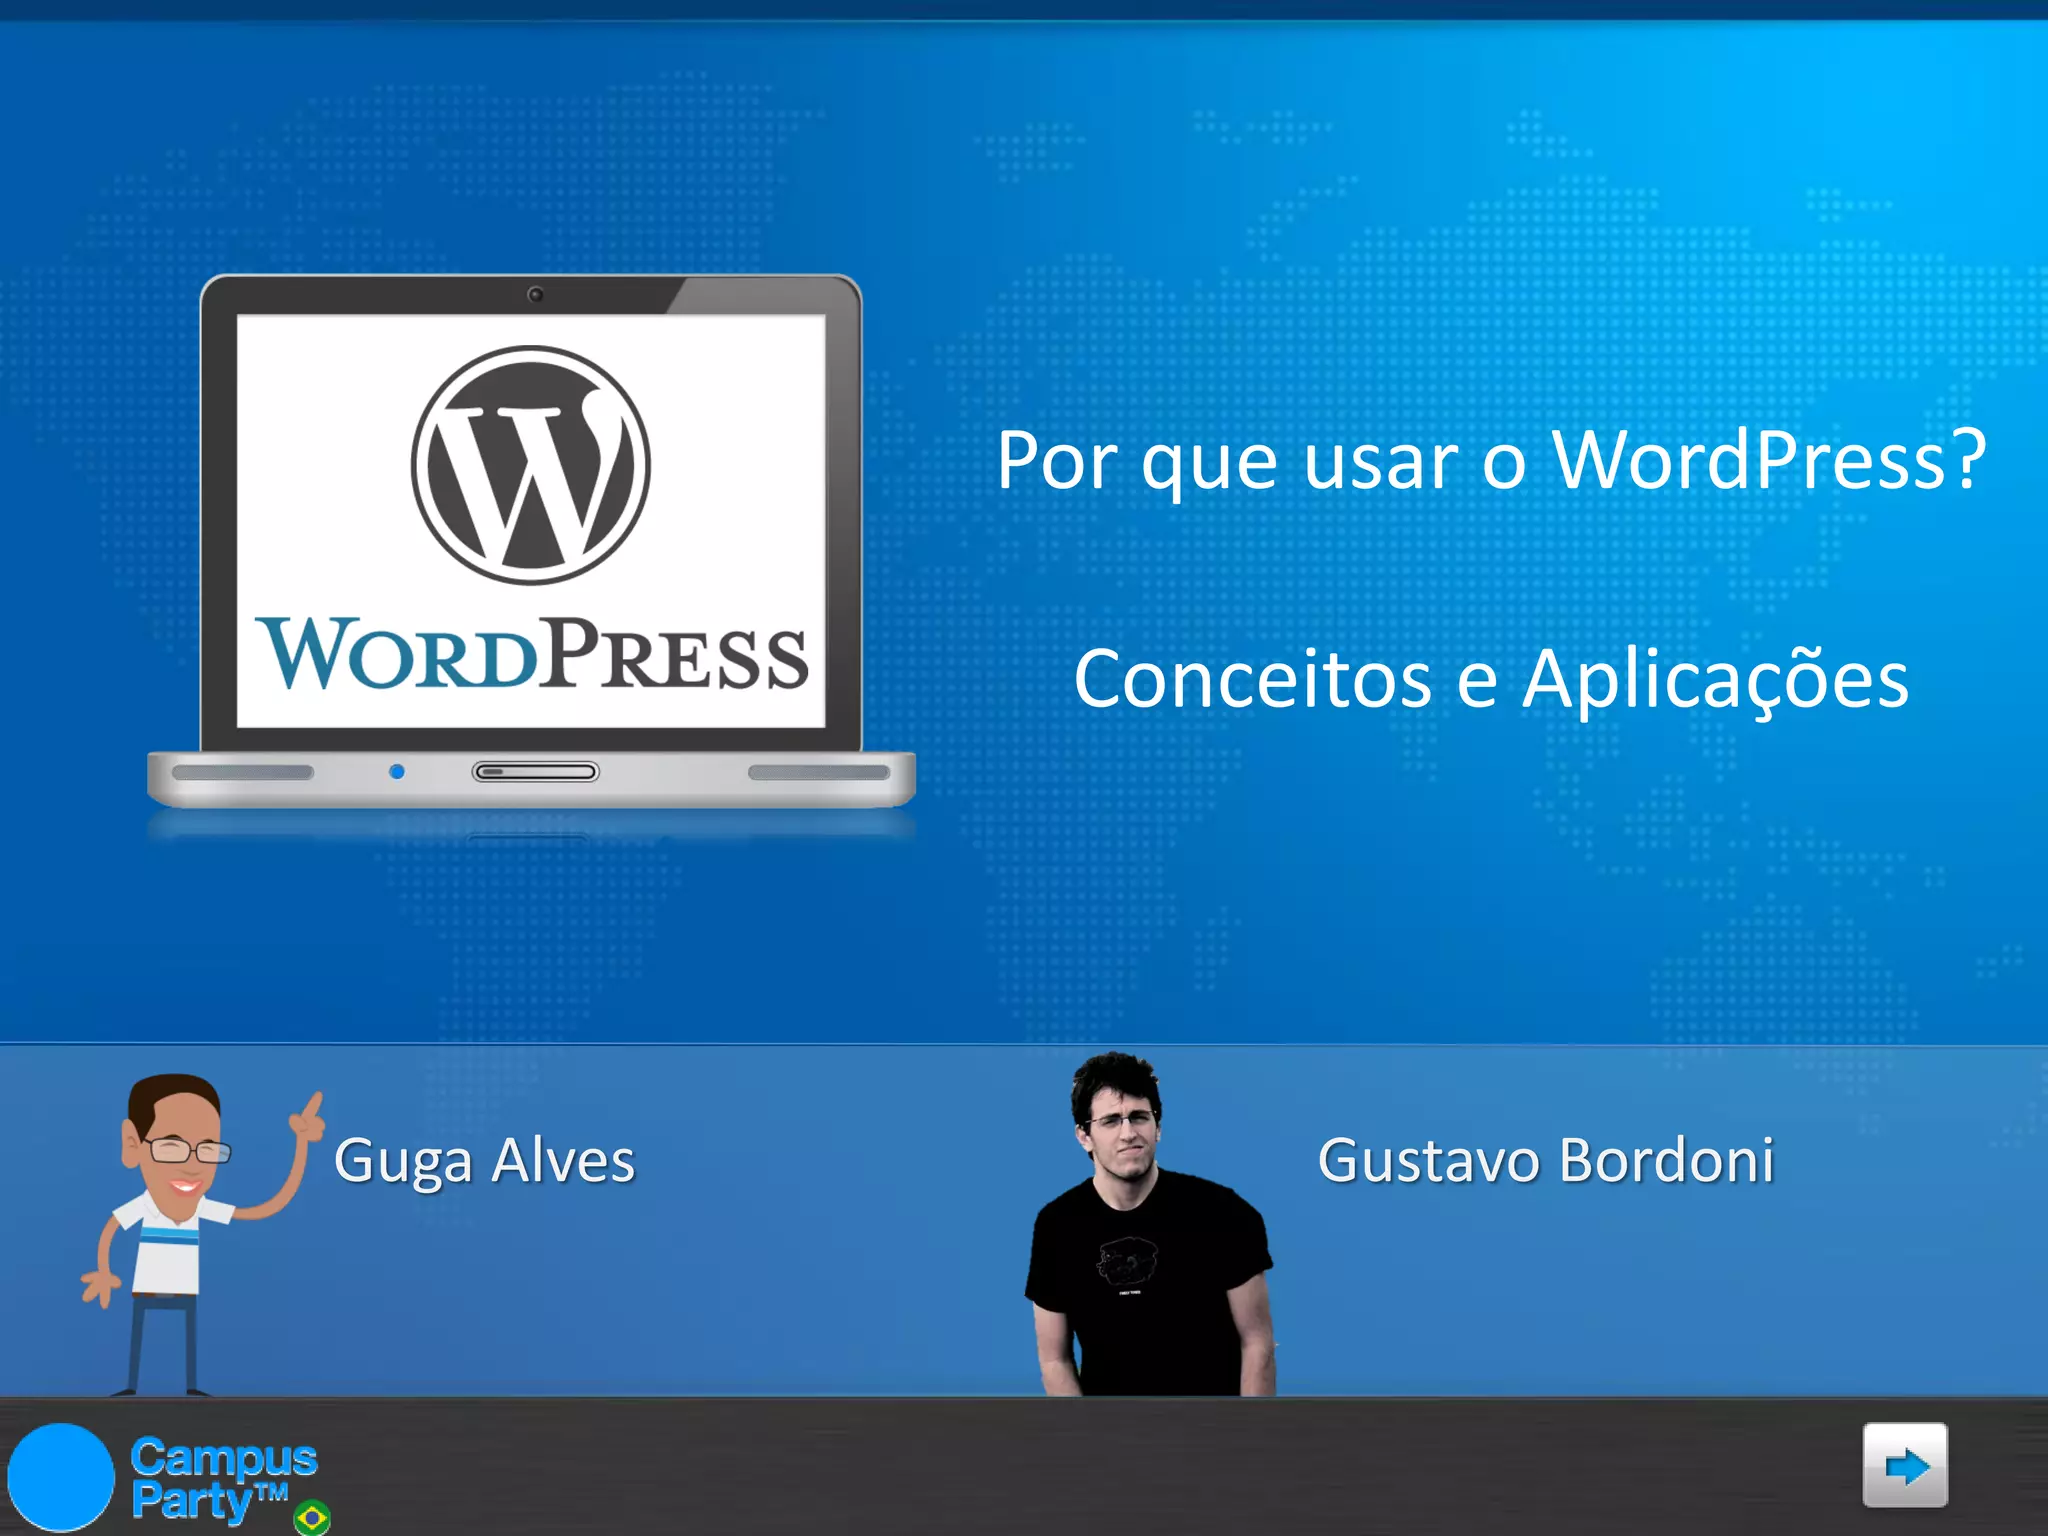Click the subtitle 'Conceitos e Aplicações'
The image size is (2048, 1536).
click(x=1490, y=679)
